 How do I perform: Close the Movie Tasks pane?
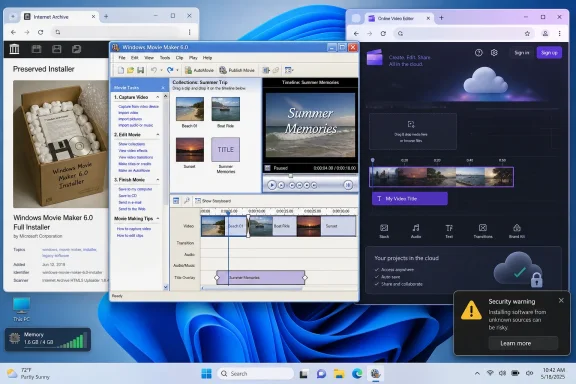click(x=163, y=88)
